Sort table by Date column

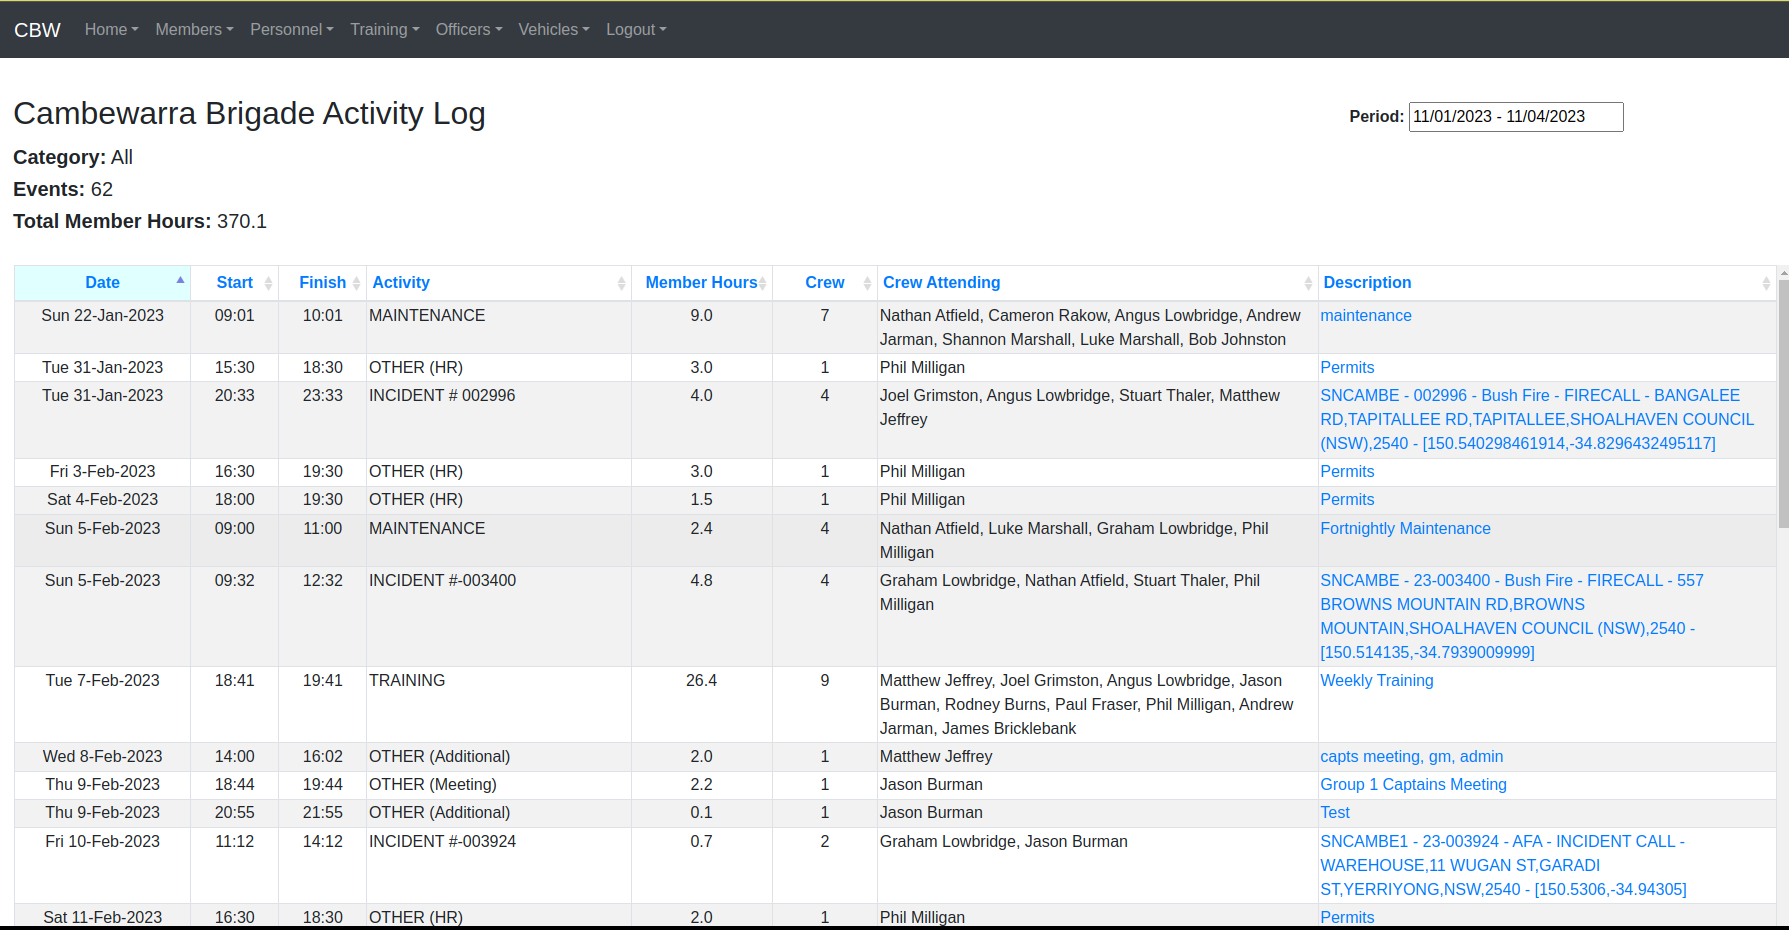pyautogui.click(x=102, y=283)
